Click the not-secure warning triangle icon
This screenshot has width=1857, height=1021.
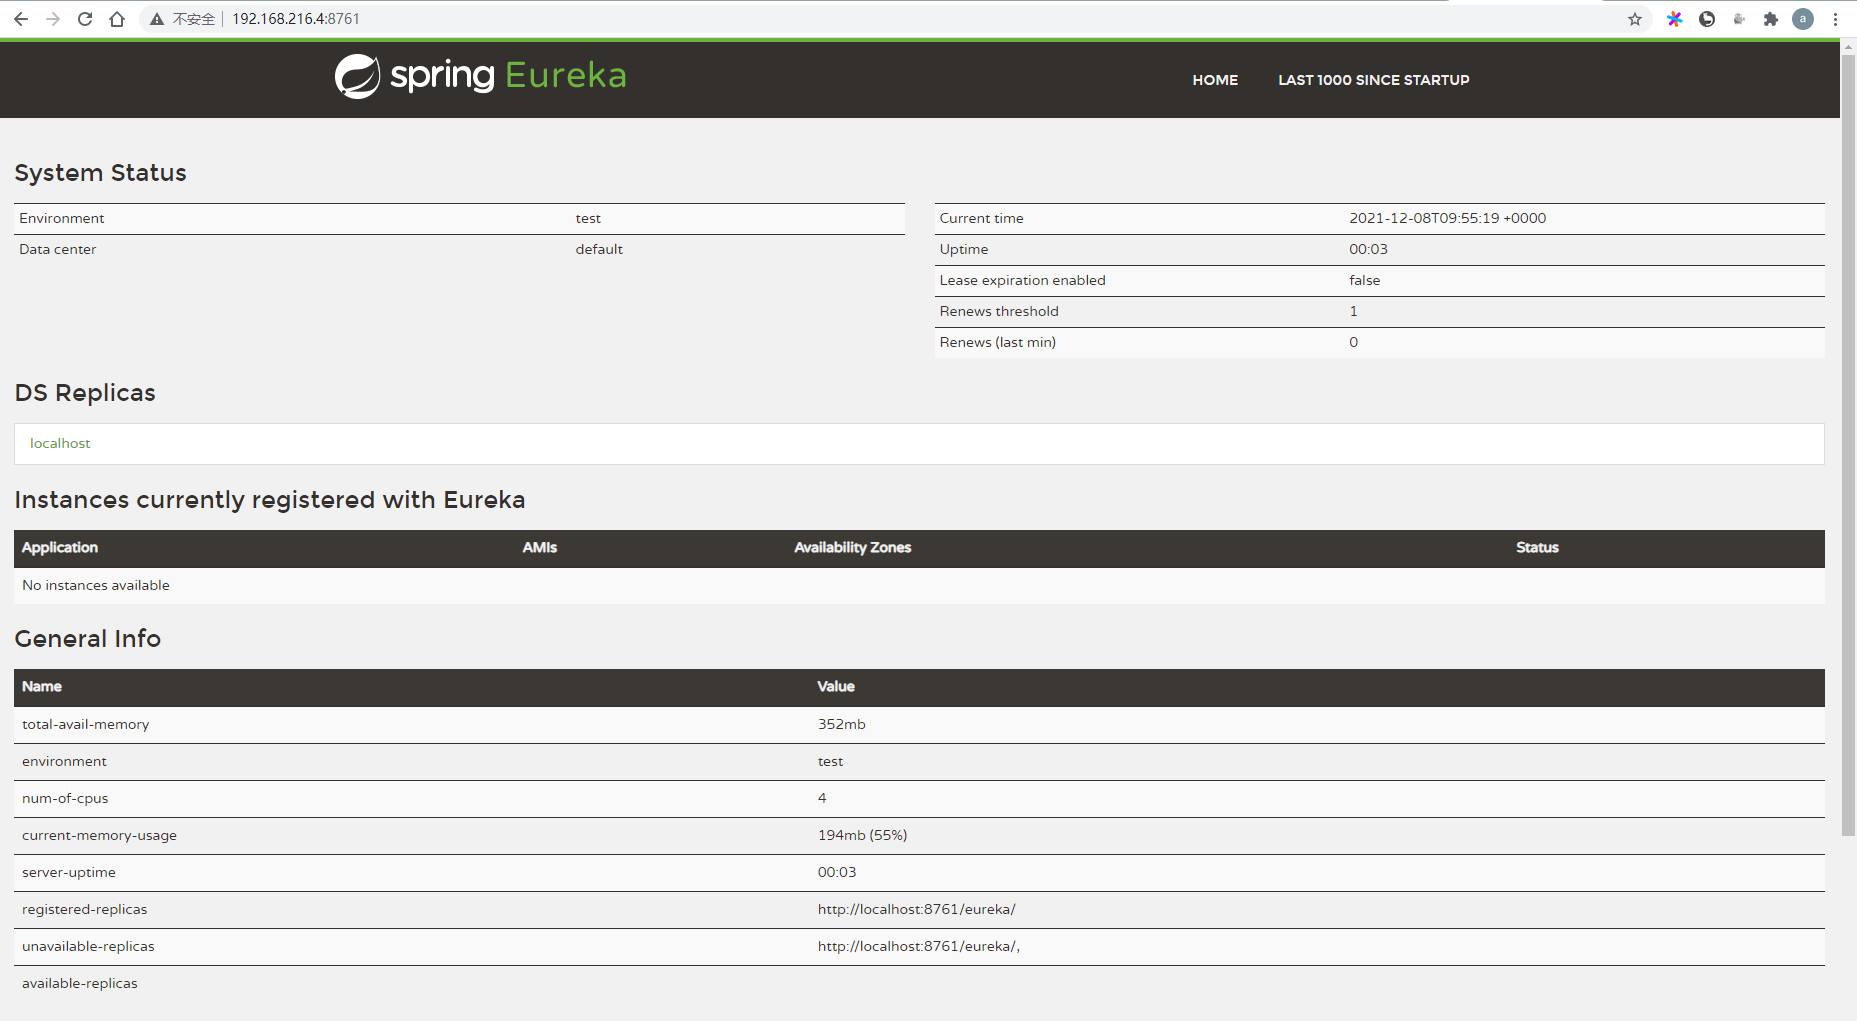(x=157, y=19)
